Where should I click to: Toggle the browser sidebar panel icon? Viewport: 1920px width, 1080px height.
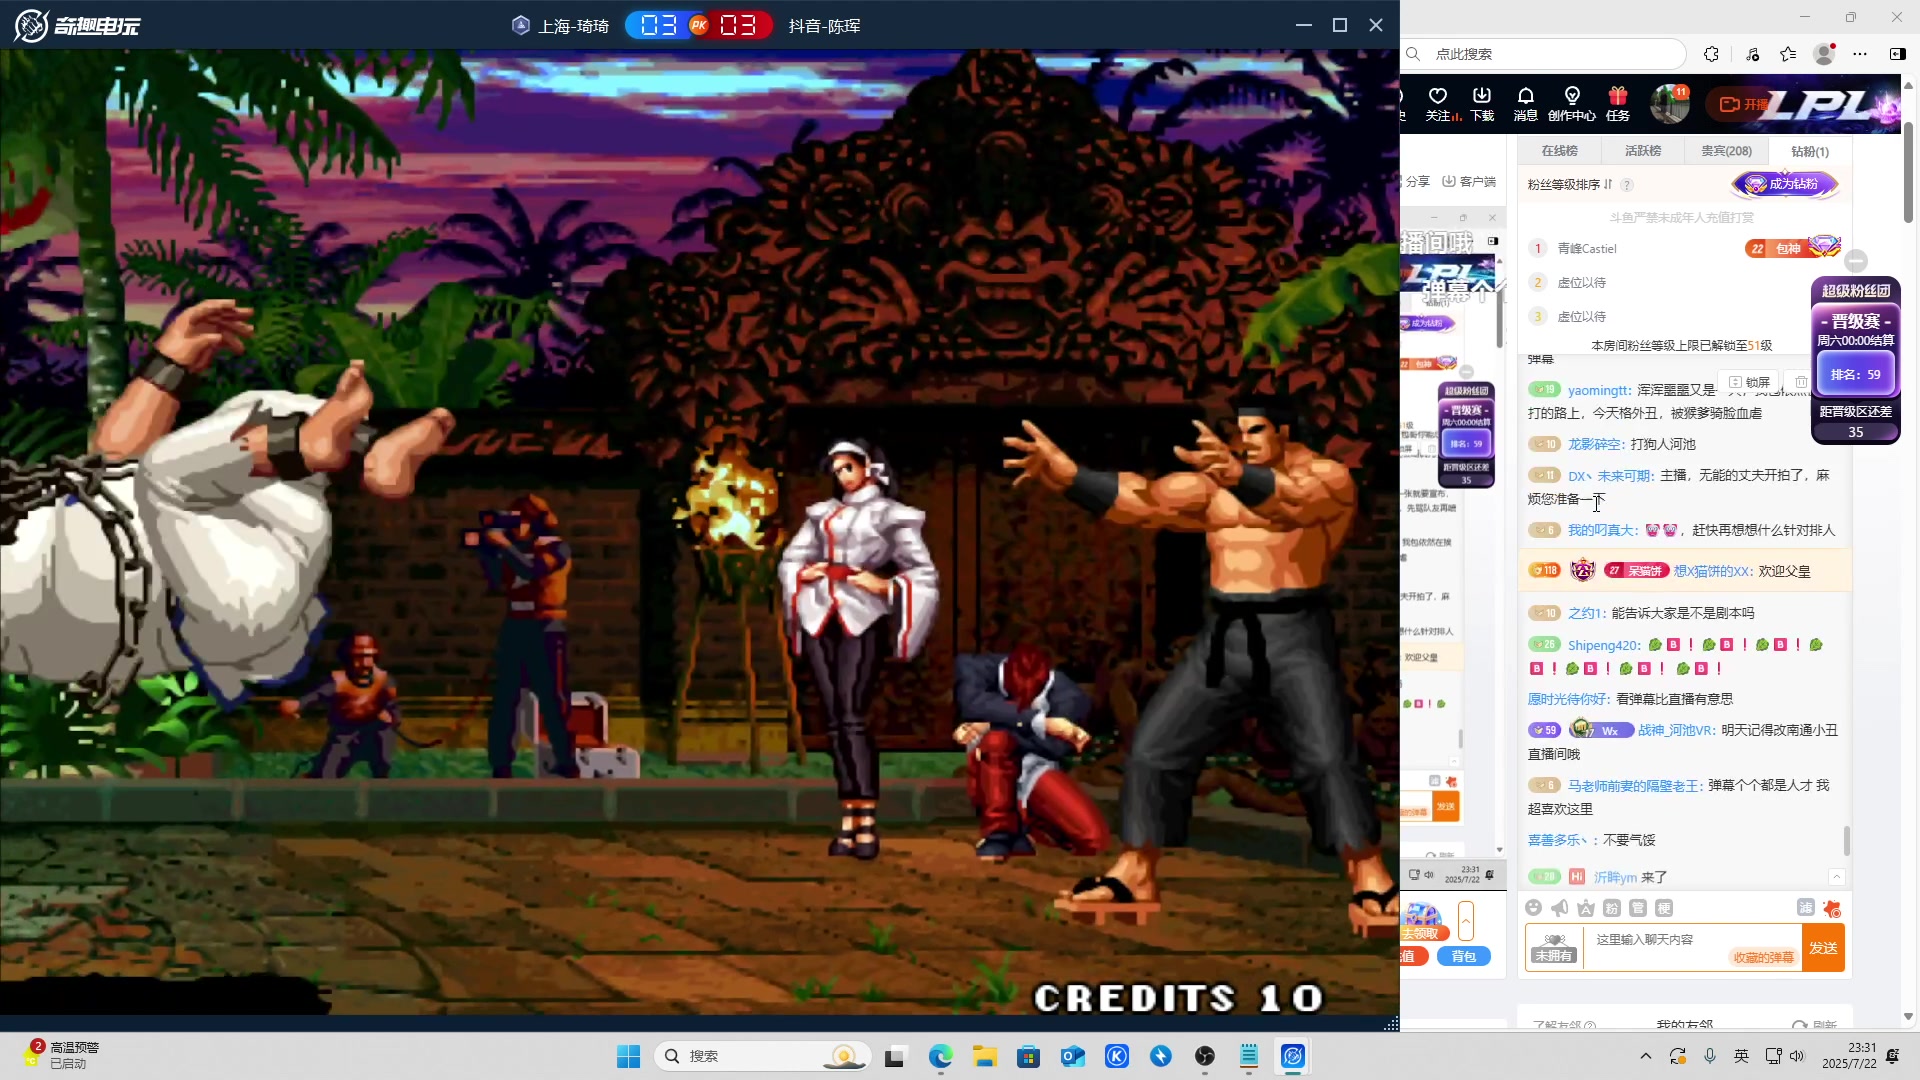pos(1897,54)
